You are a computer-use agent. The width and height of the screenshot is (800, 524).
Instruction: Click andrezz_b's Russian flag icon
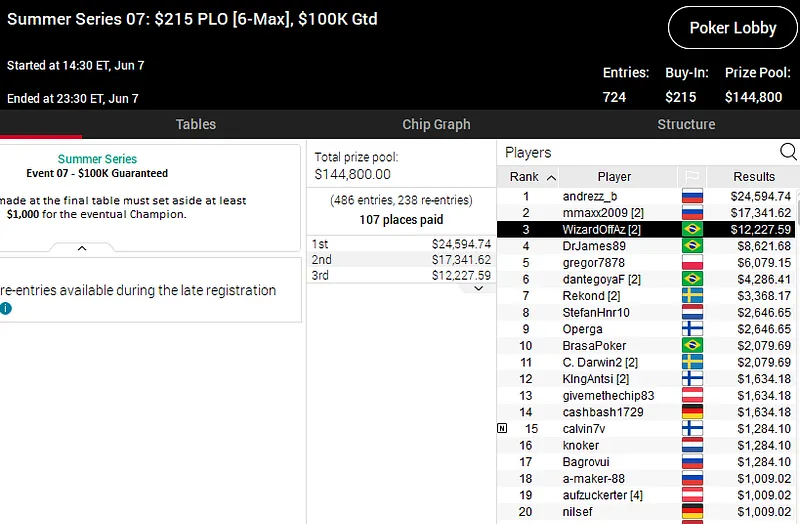pos(691,197)
